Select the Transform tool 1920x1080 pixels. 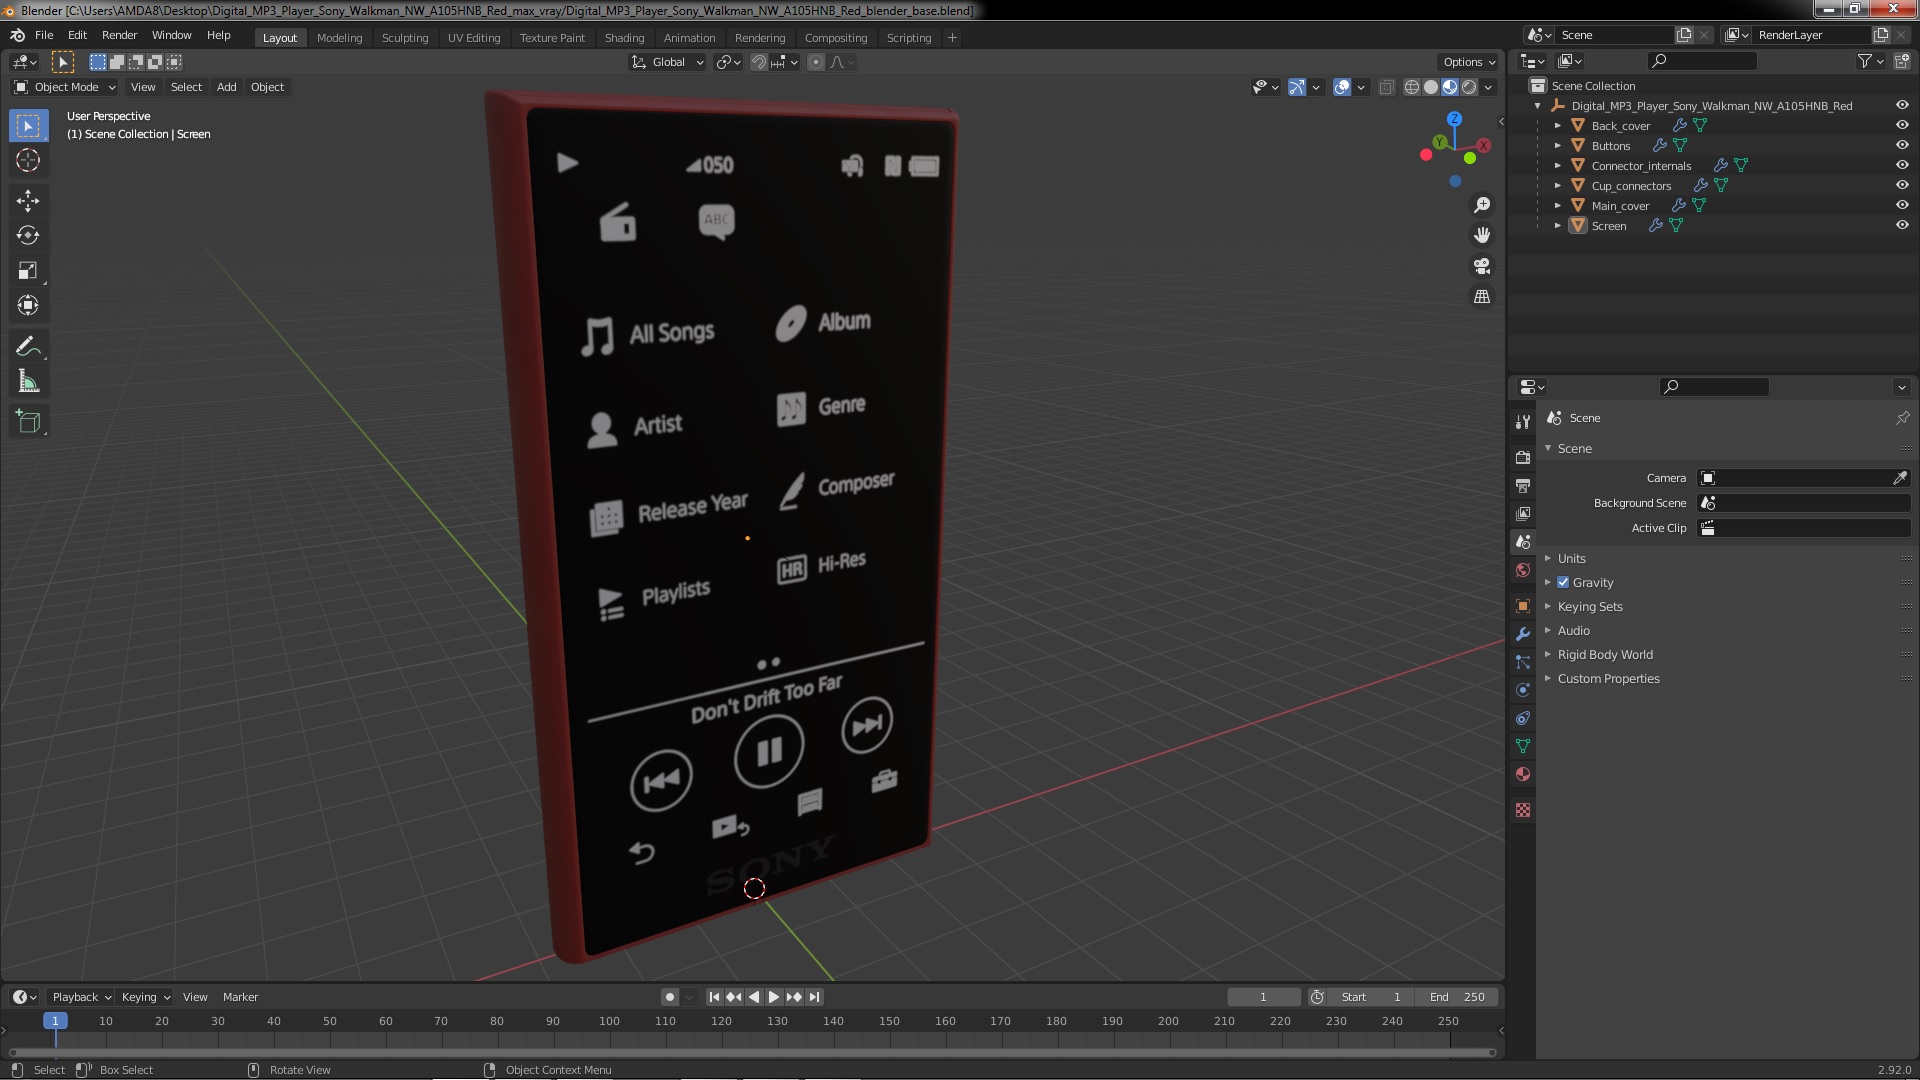click(28, 306)
